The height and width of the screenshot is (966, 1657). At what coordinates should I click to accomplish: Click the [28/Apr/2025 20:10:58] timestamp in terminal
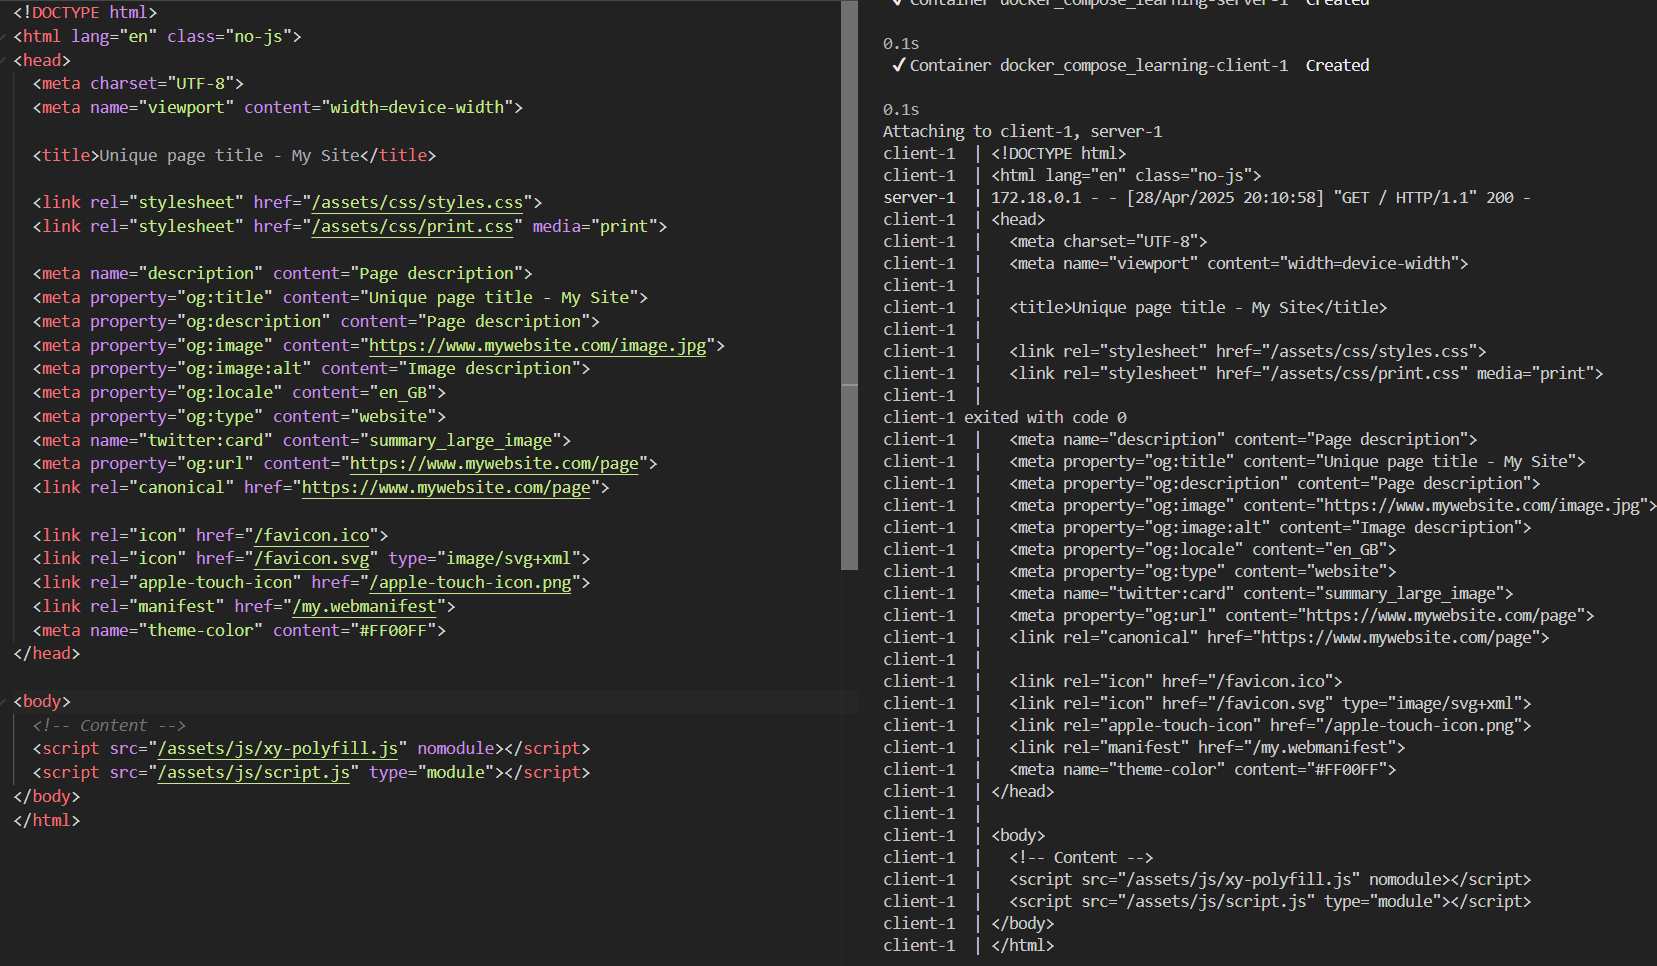1225,198
